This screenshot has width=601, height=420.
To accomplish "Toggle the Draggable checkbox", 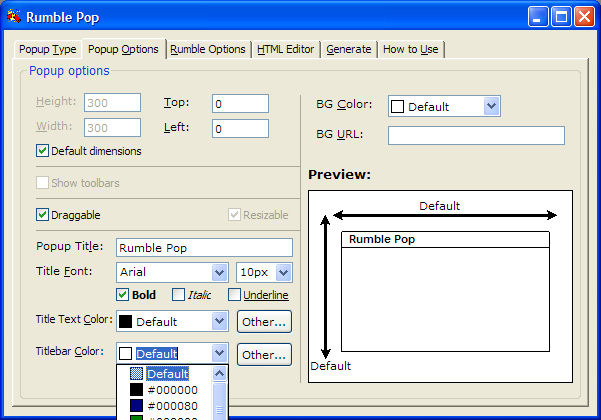I will (x=43, y=215).
